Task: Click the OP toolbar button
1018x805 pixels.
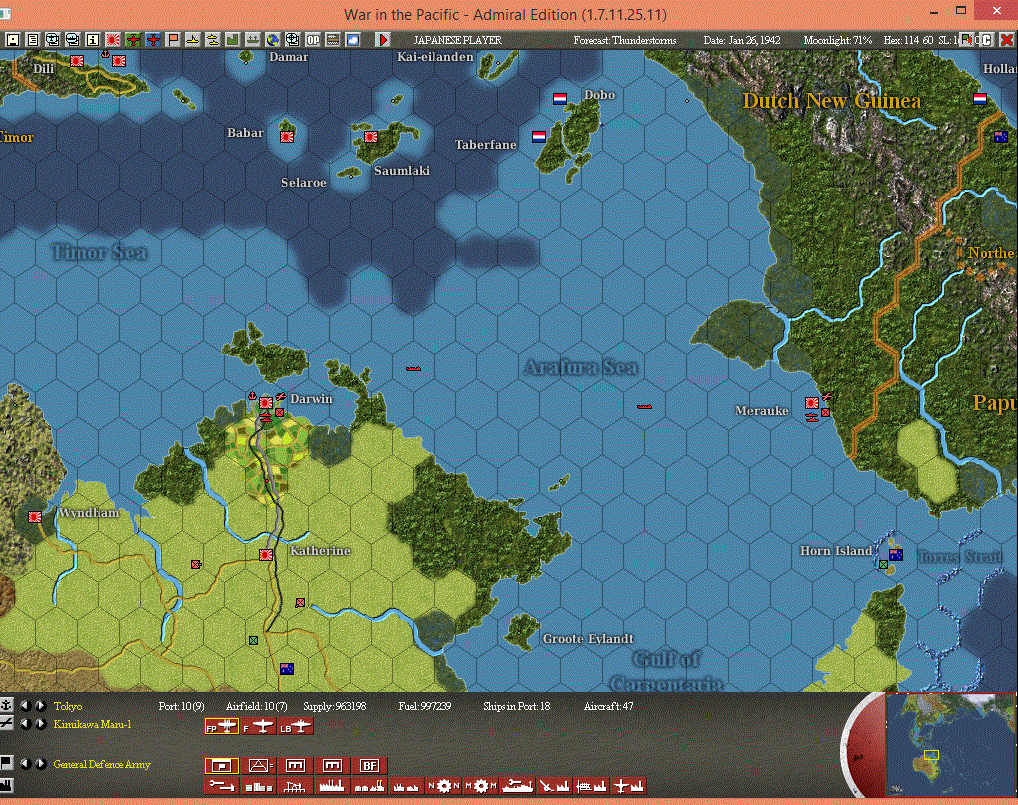Action: pyautogui.click(x=313, y=40)
